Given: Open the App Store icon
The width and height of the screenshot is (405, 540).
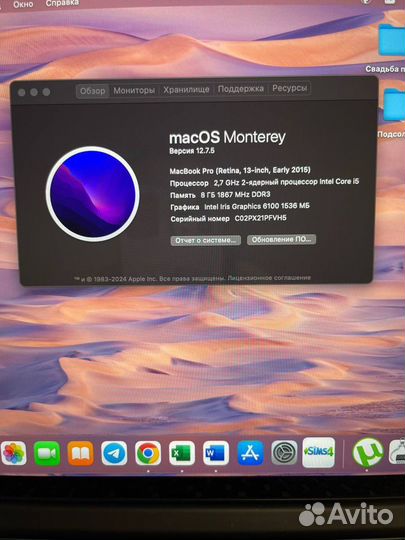Looking at the screenshot, I should pyautogui.click(x=250, y=454).
